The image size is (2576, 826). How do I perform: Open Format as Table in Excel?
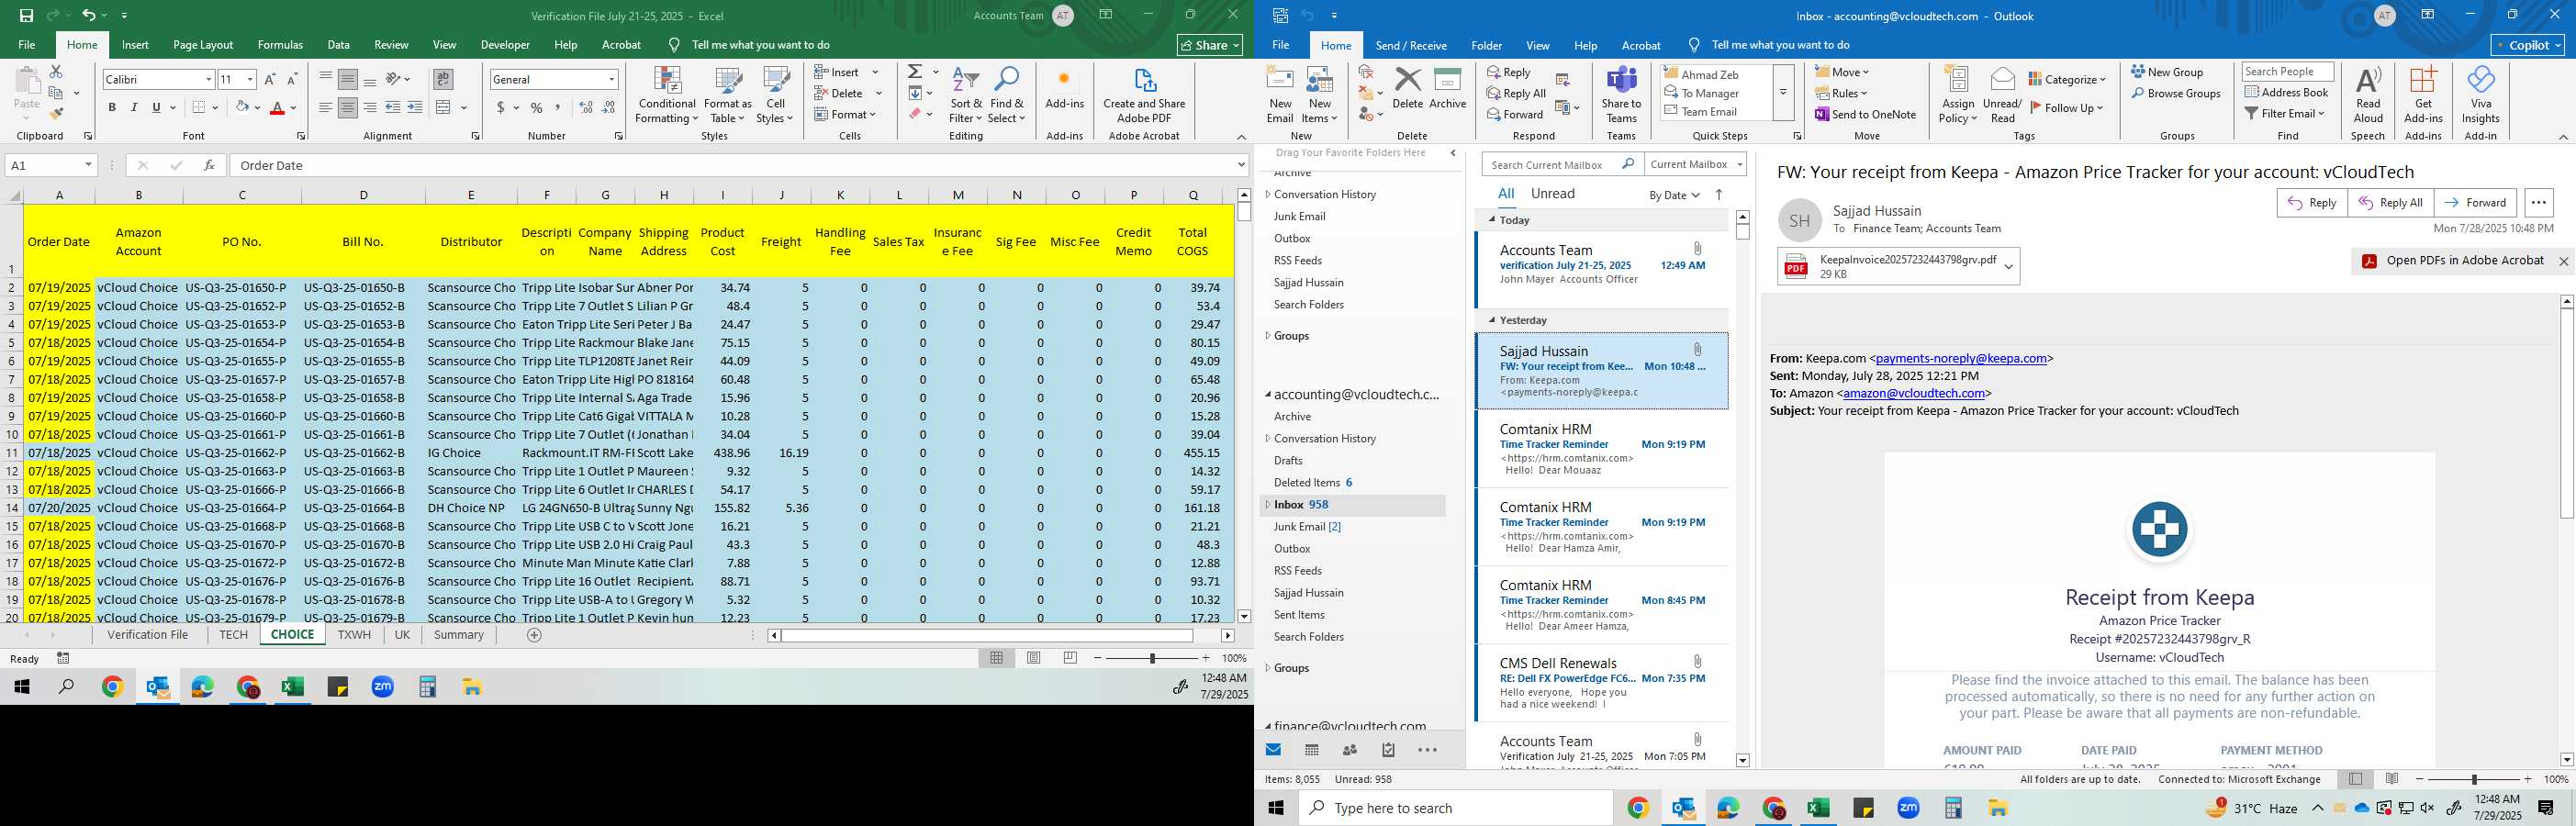tap(728, 95)
